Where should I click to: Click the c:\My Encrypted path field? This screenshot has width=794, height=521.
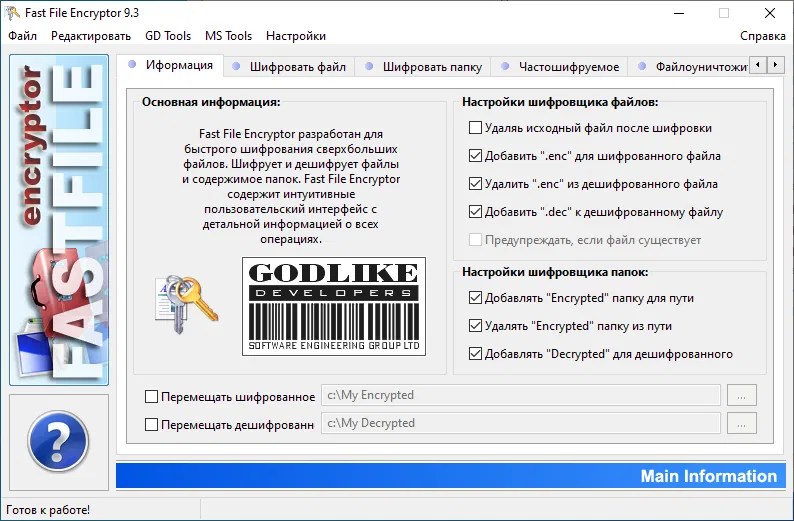(x=521, y=395)
